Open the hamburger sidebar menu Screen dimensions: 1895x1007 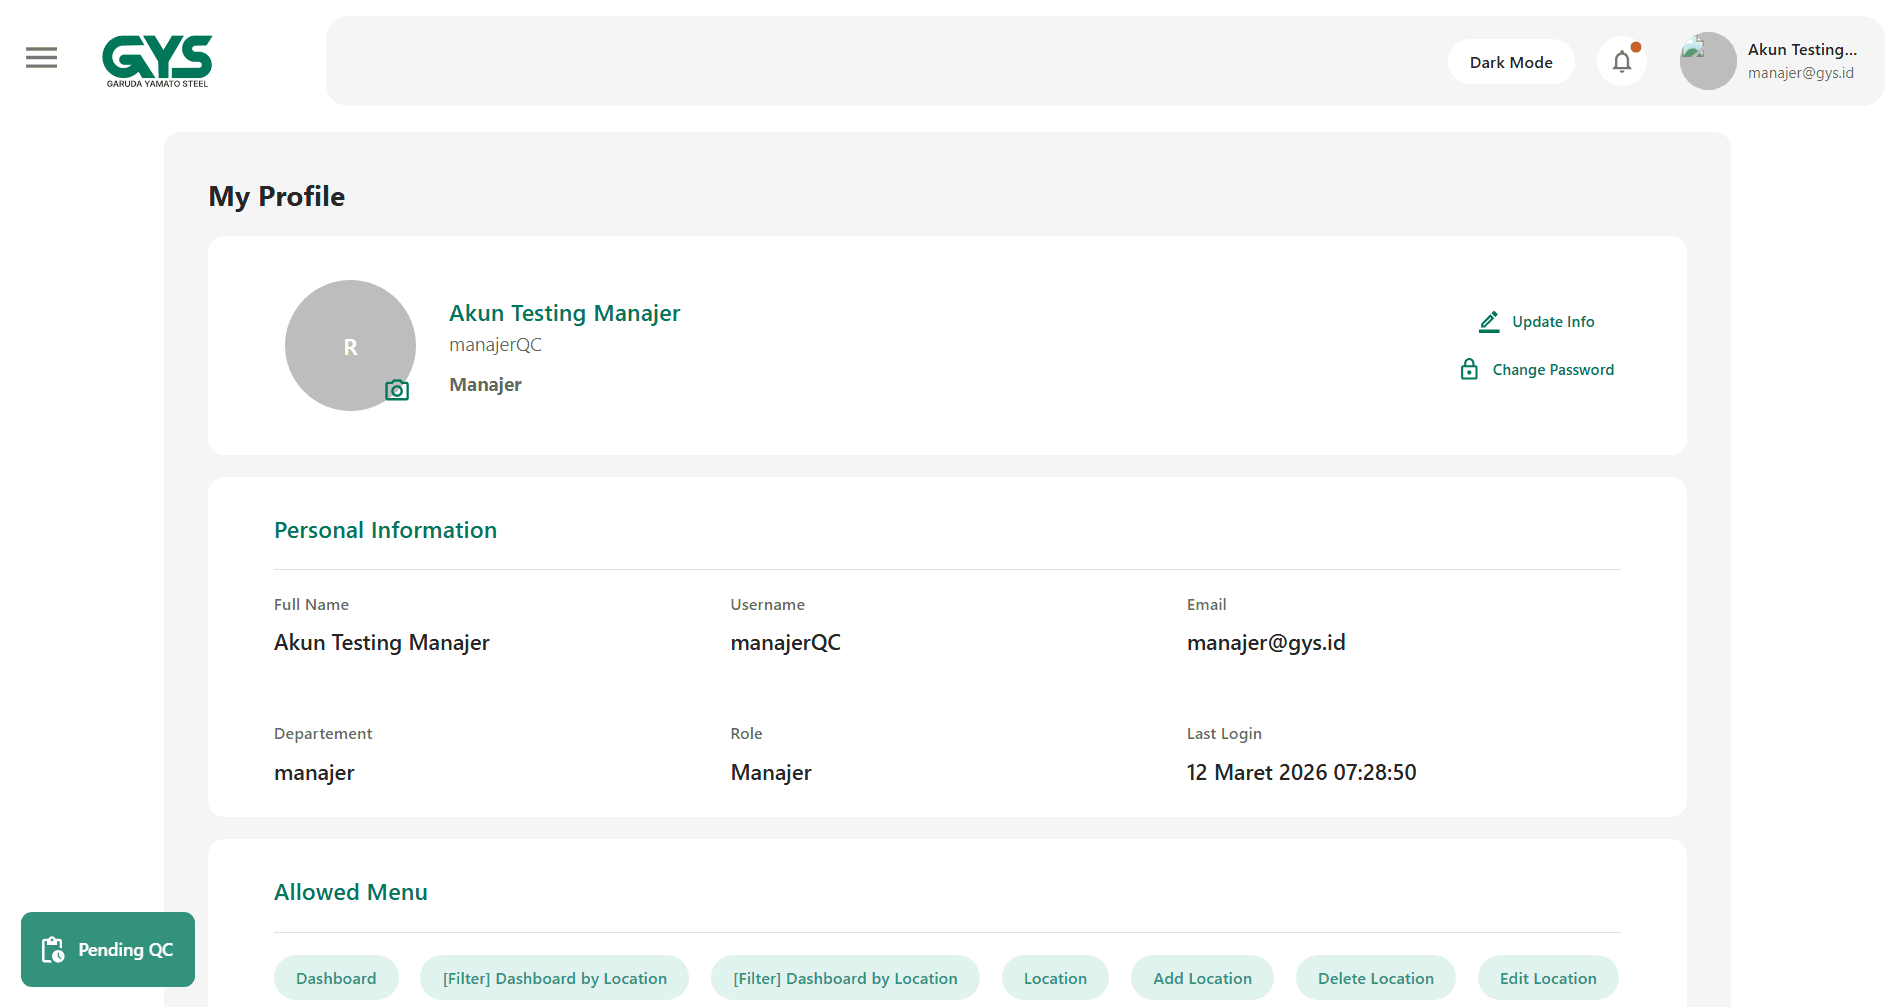tap(41, 58)
